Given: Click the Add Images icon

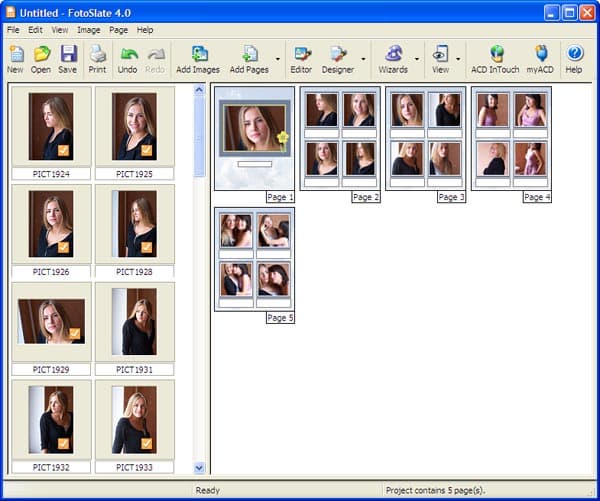Looking at the screenshot, I should pyautogui.click(x=198, y=59).
